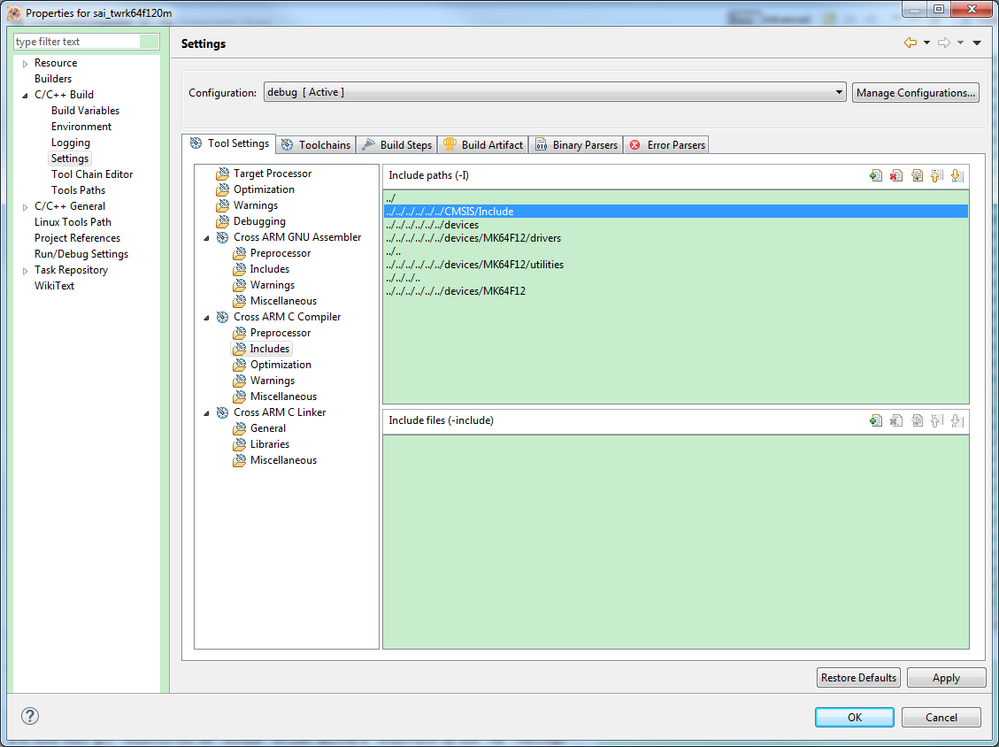The width and height of the screenshot is (999, 747).
Task: Collapse the C/C++ Build node
Action: [25, 96]
